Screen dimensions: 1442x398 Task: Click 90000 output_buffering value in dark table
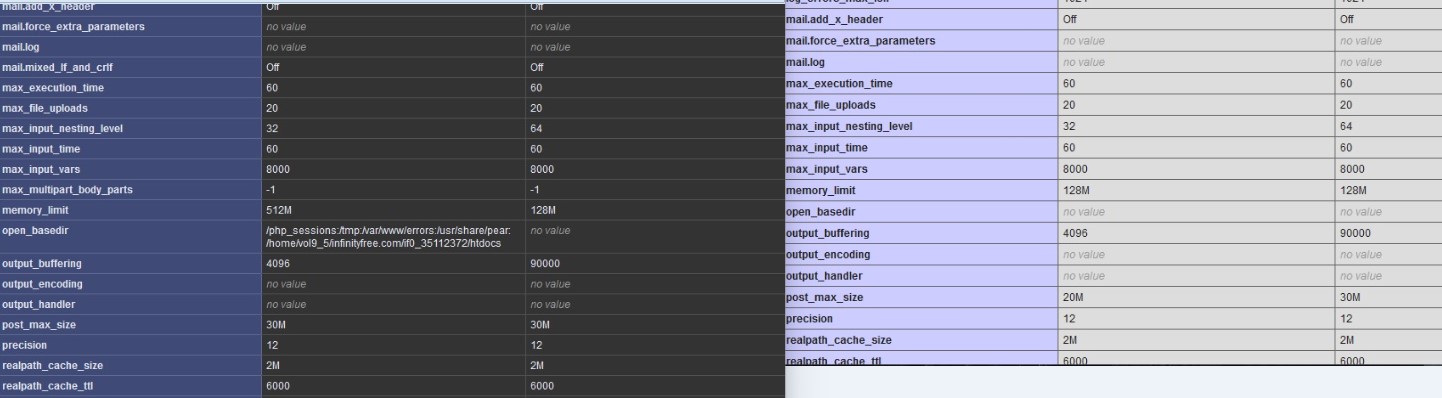[546, 264]
